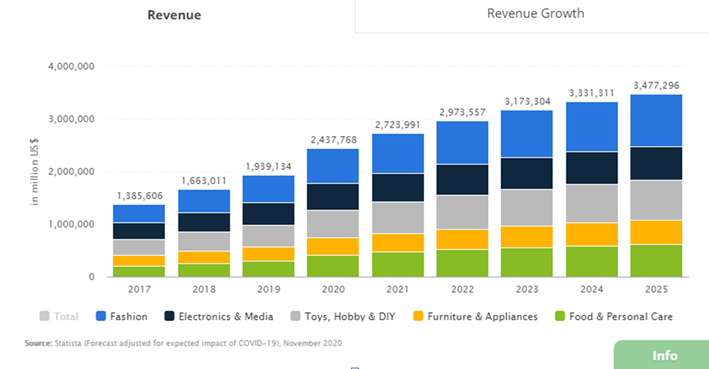This screenshot has height=369, width=709.
Task: Click the Statista source note text
Action: 183,343
